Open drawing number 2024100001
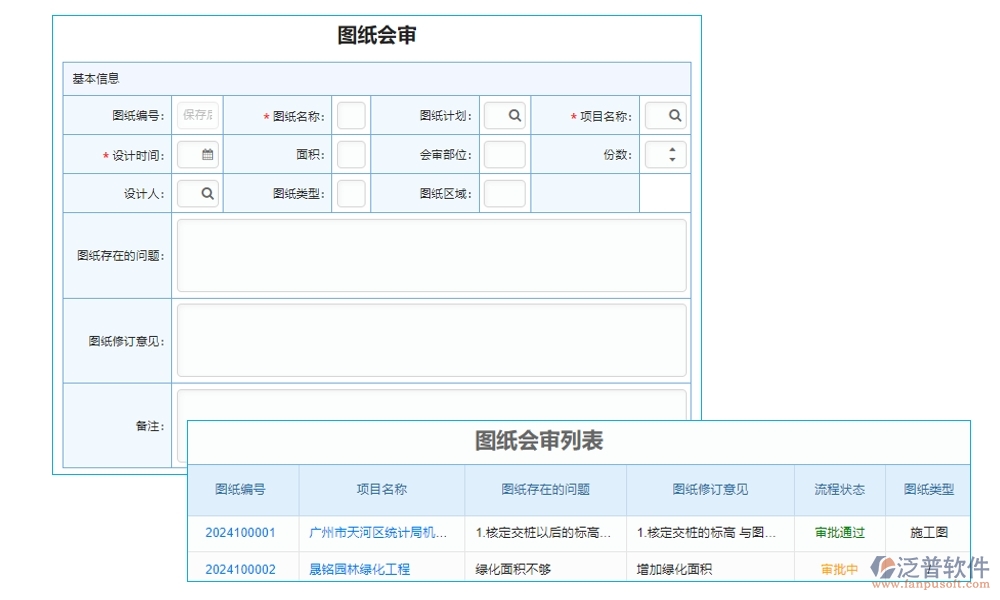Image resolution: width=1000 pixels, height=600 pixels. 240,532
